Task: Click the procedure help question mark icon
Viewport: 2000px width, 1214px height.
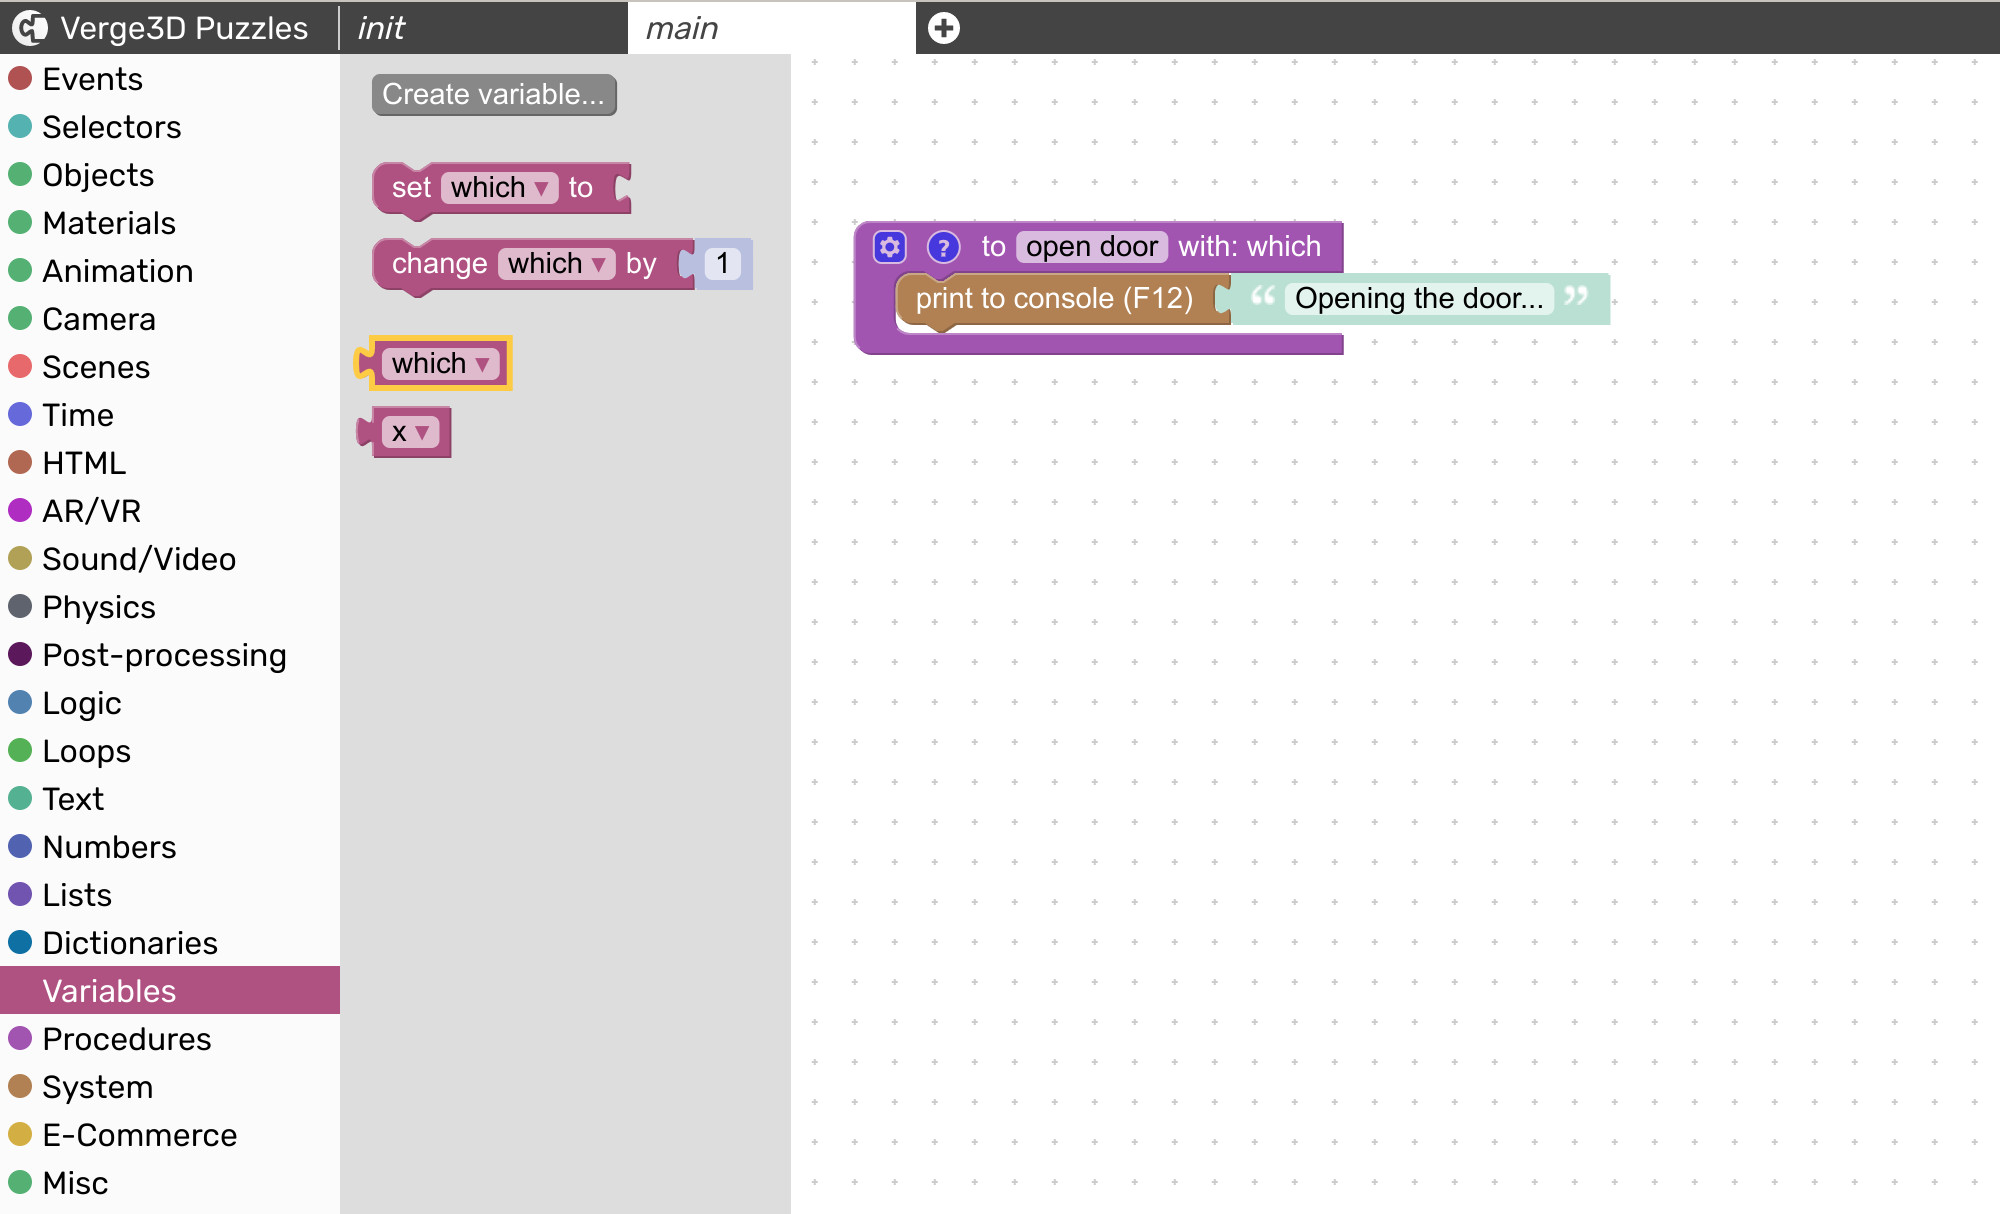Action: coord(943,246)
